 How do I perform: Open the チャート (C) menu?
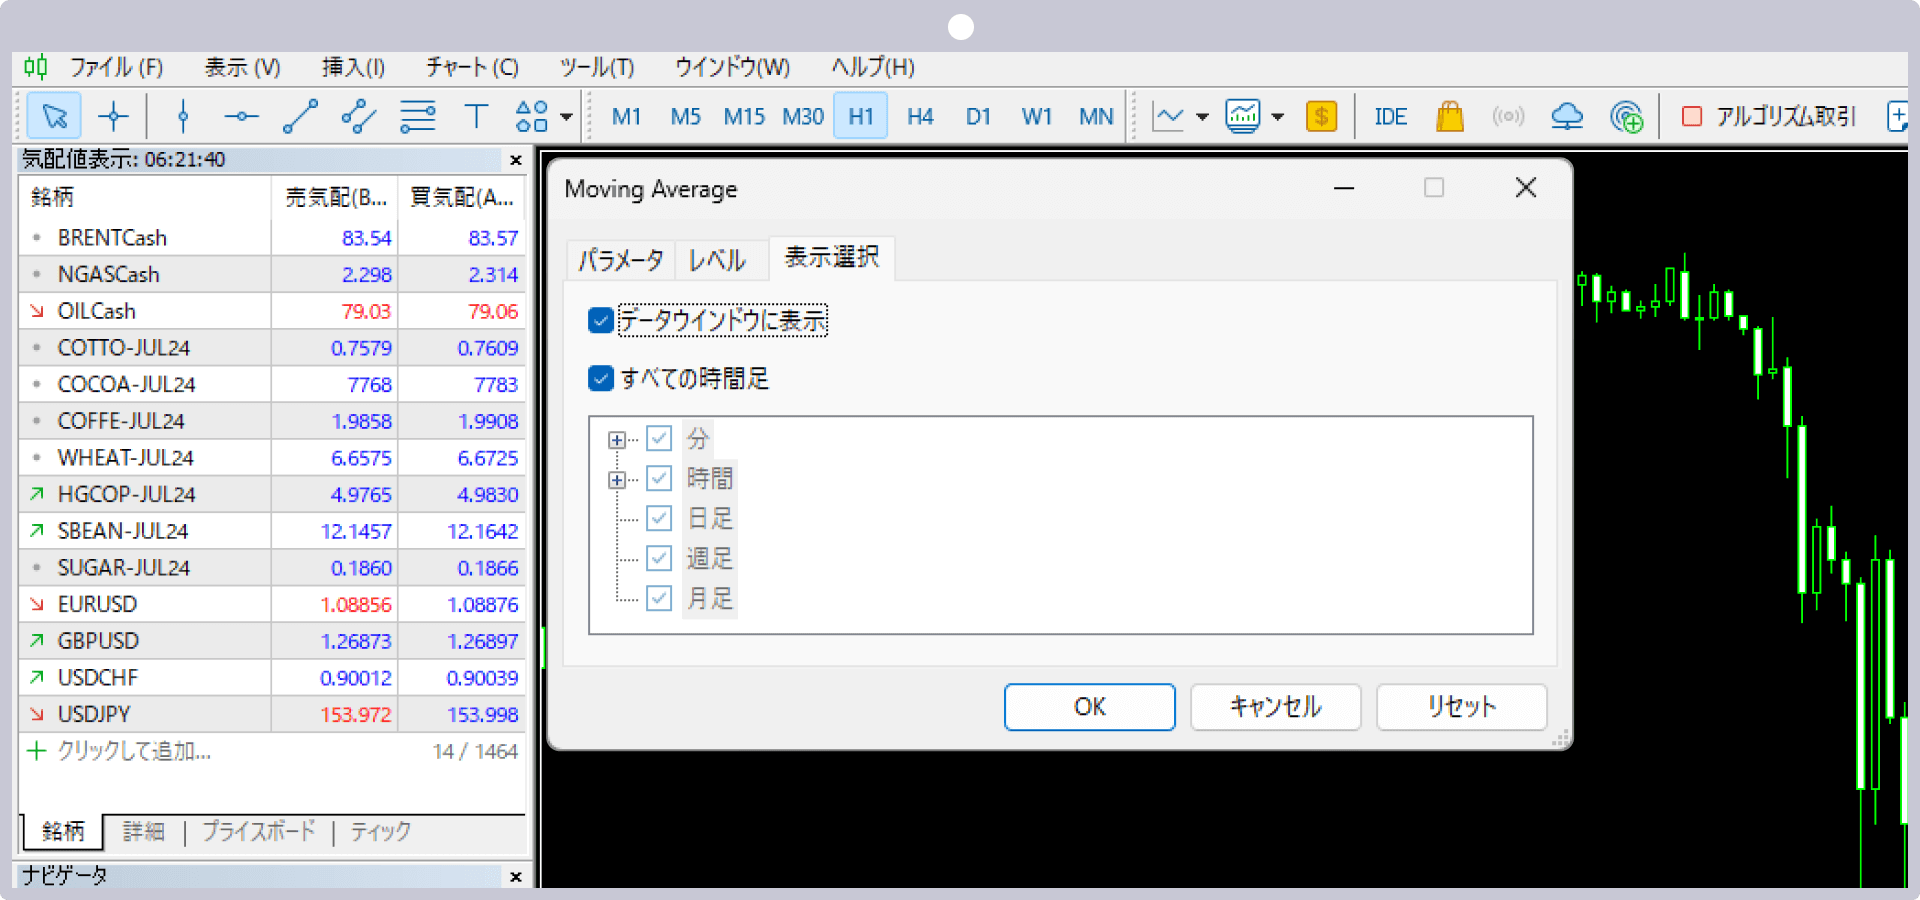[472, 67]
